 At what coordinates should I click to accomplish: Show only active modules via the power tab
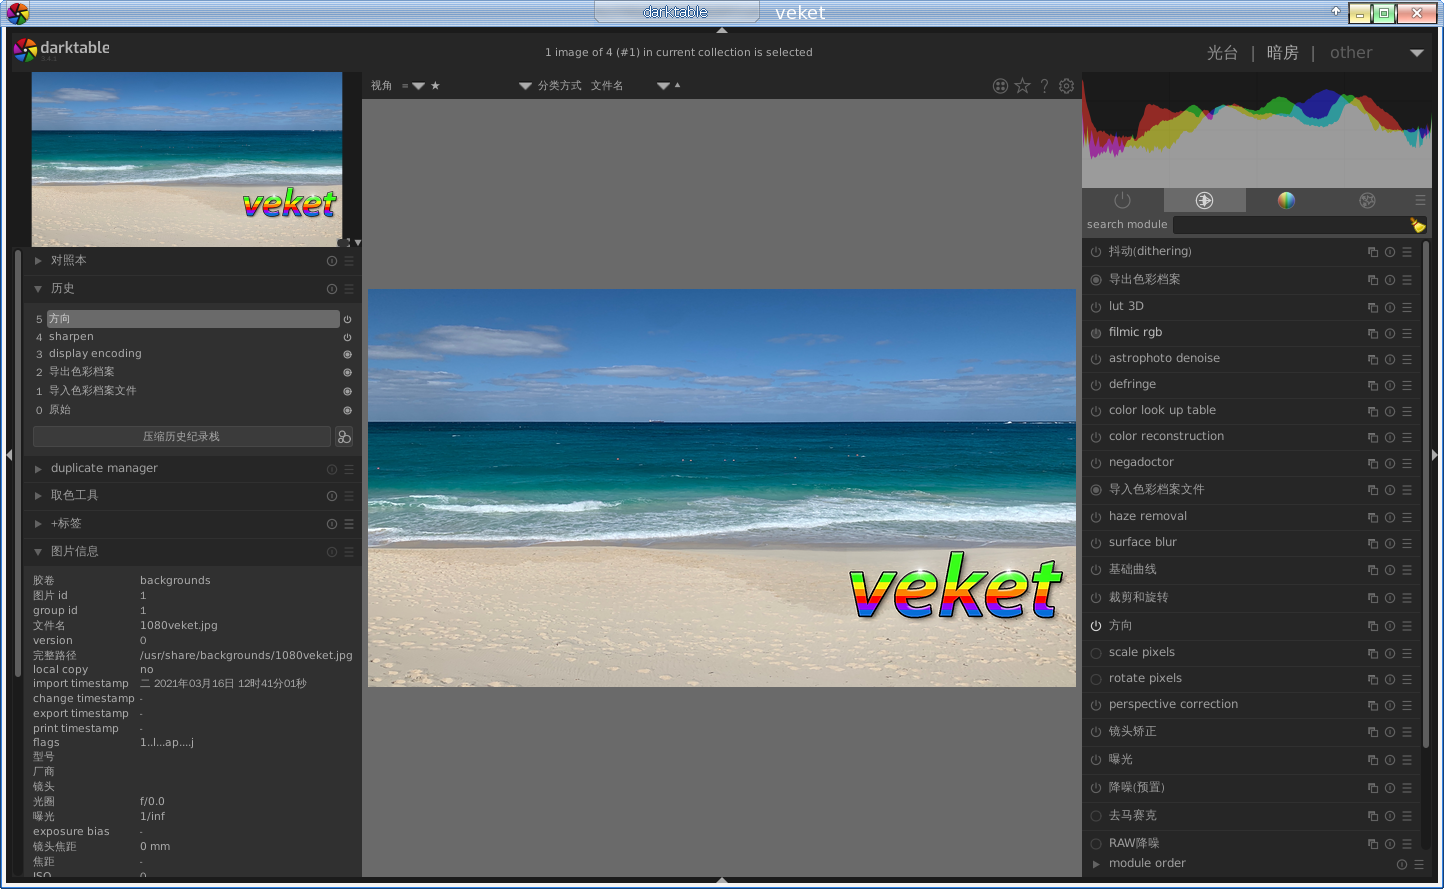point(1122,201)
